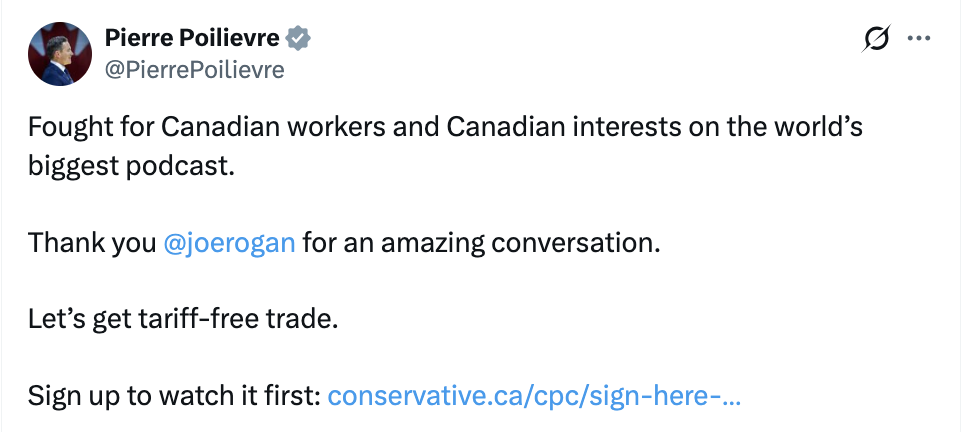Click the "Thank you" text
The height and width of the screenshot is (432, 962).
pyautogui.click(x=92, y=242)
